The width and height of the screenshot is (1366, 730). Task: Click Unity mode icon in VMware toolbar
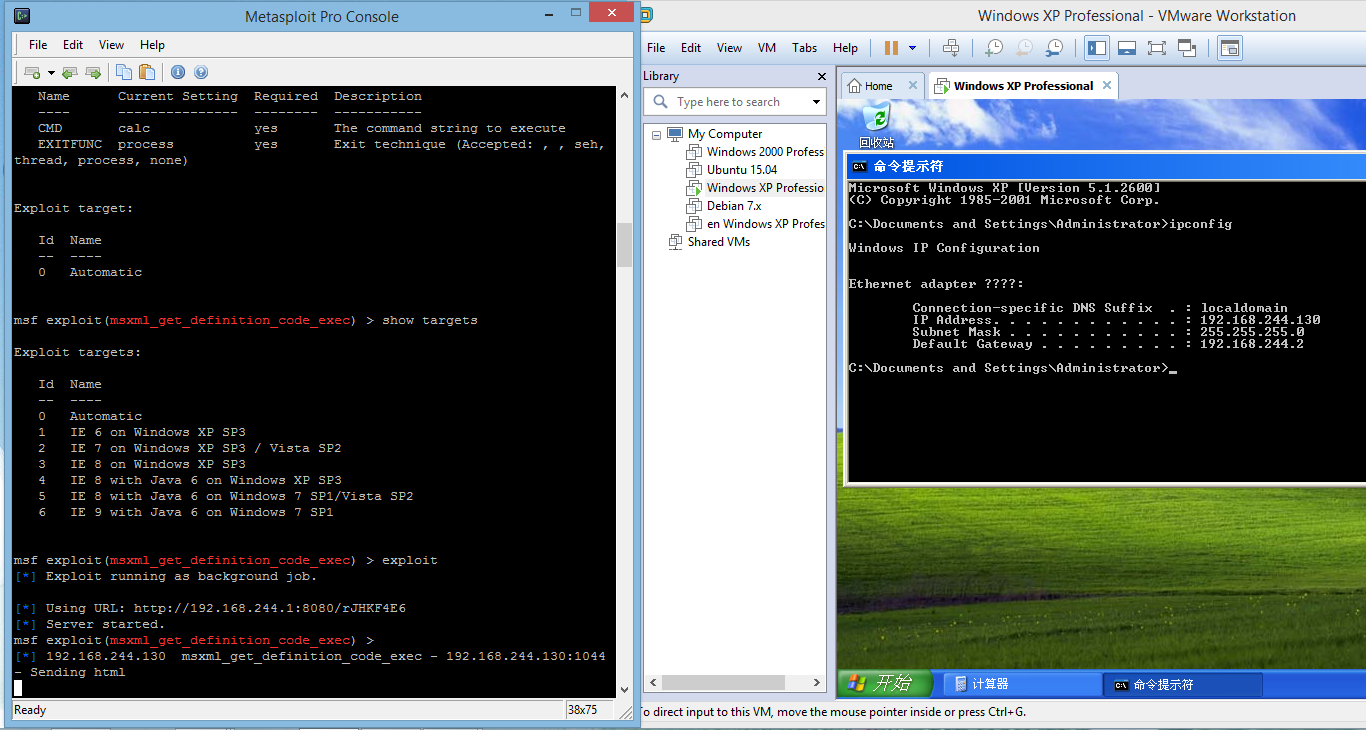point(1187,48)
